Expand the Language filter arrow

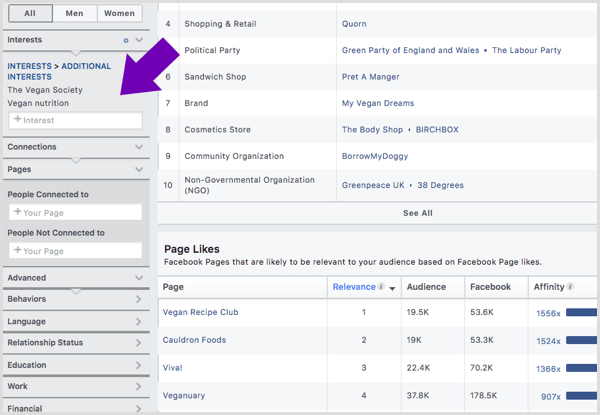click(x=139, y=322)
